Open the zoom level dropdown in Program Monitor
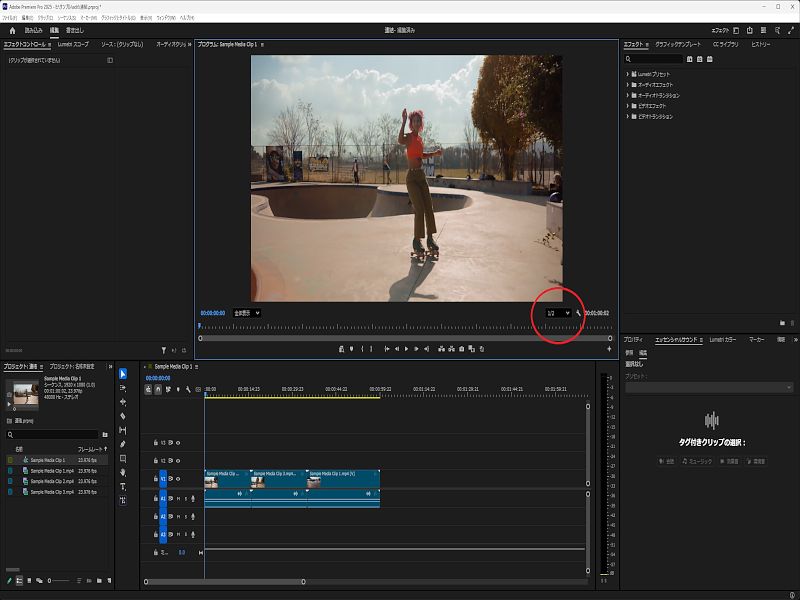The image size is (800, 600). pos(246,313)
